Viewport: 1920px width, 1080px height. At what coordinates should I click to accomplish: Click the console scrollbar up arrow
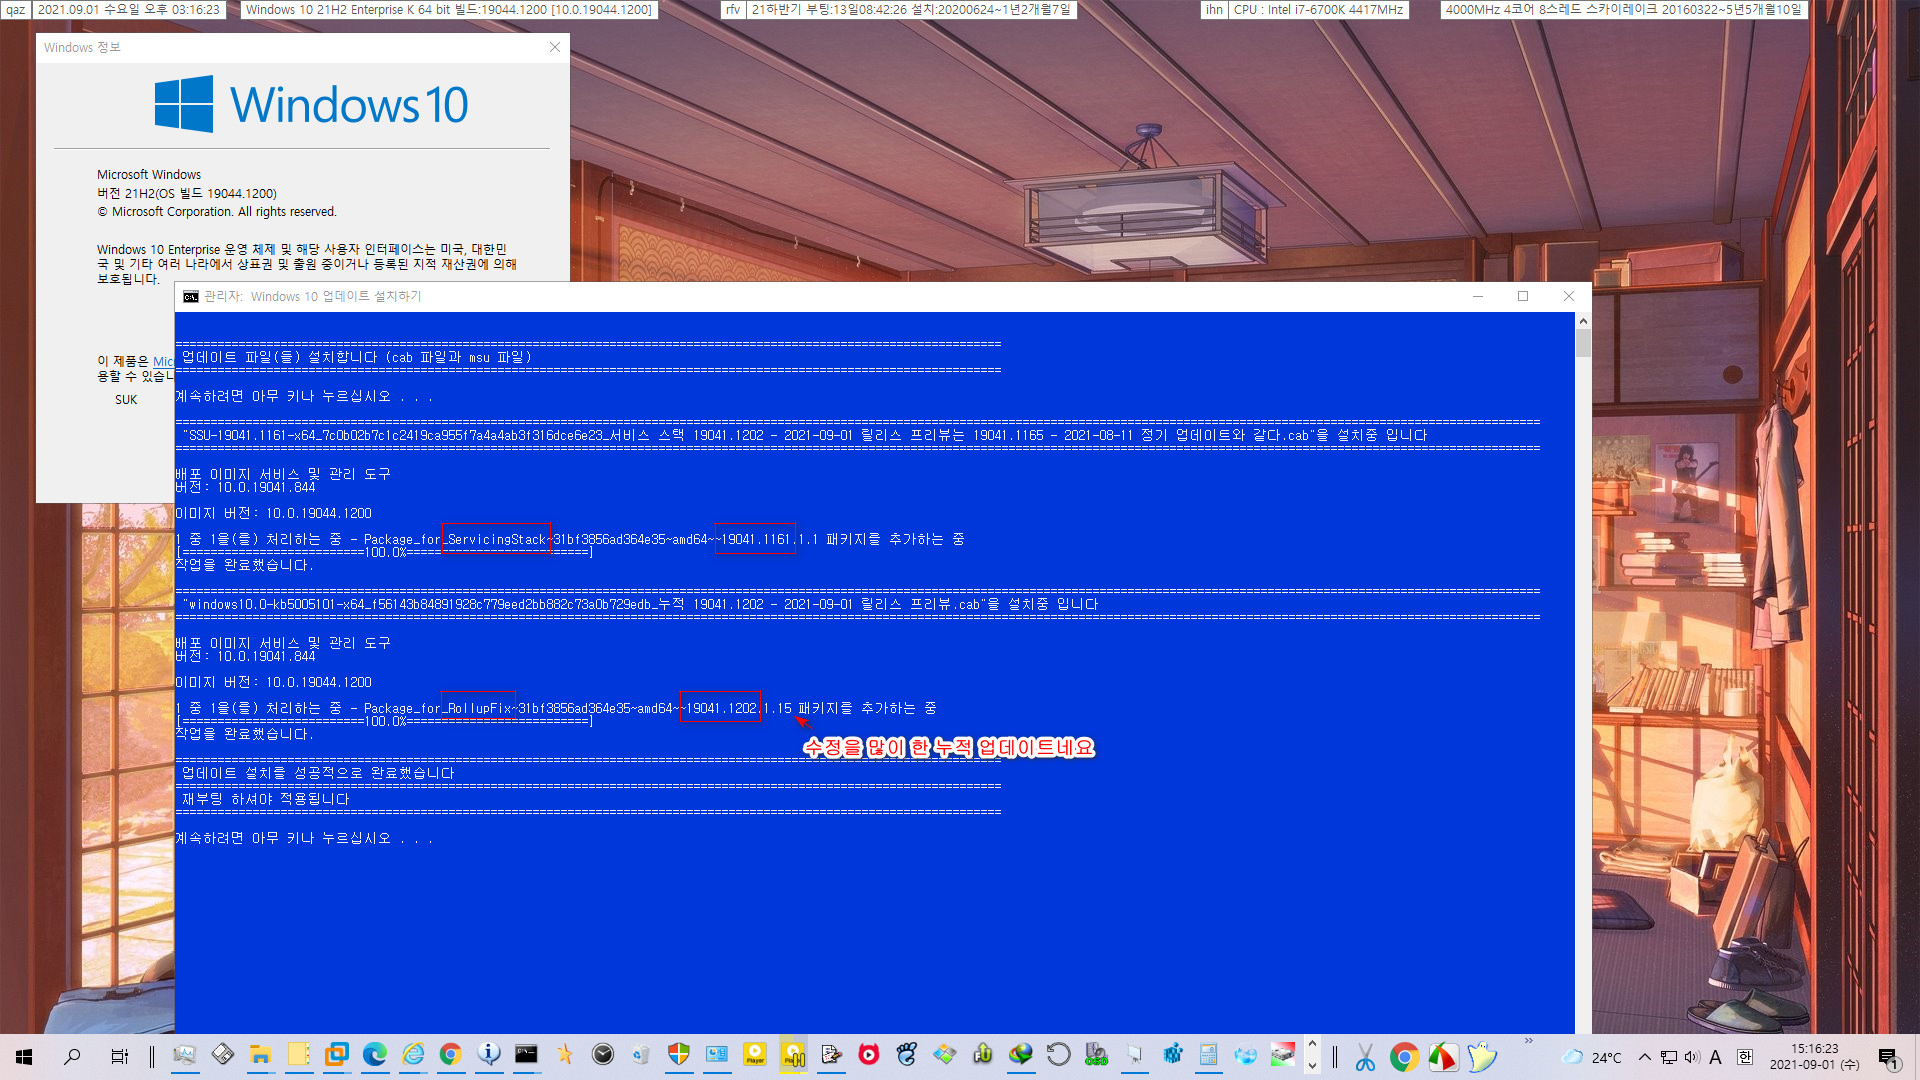coord(1583,321)
